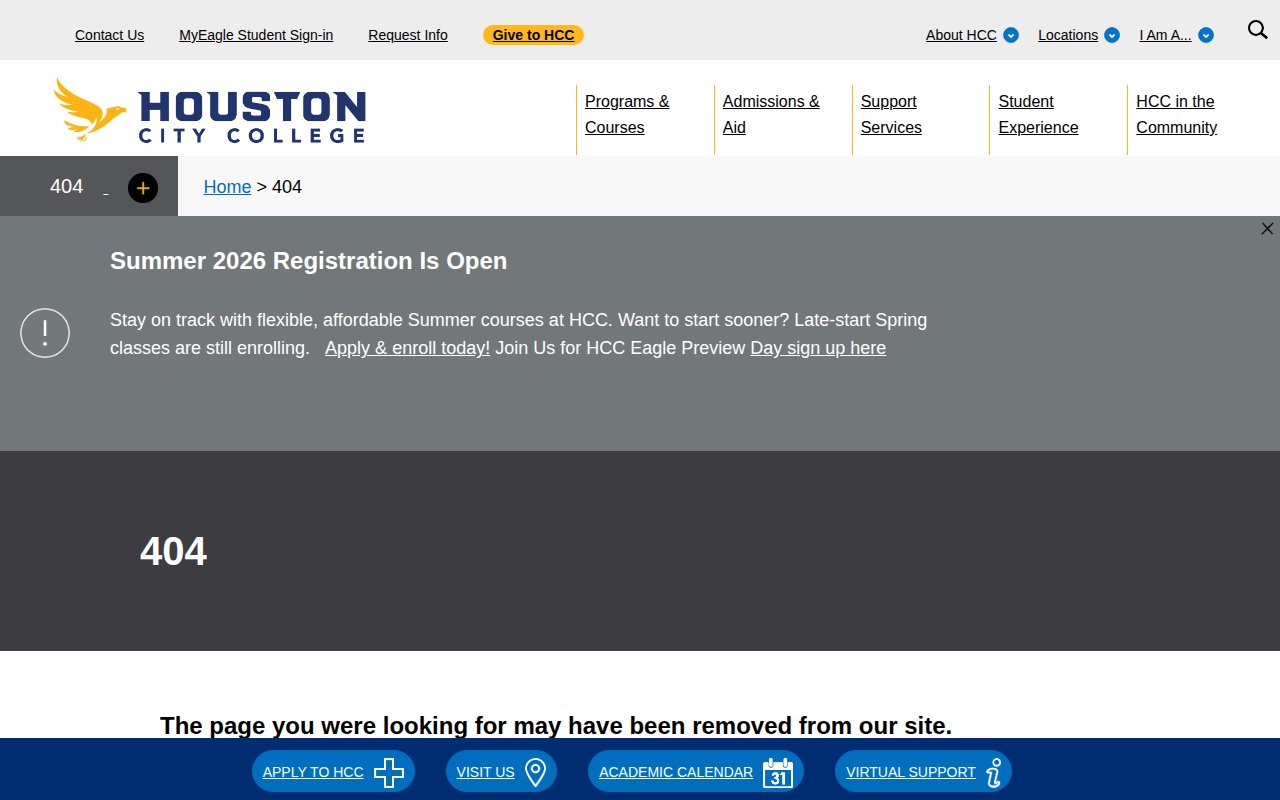Click the Home breadcrumb link
Viewport: 1280px width, 800px height.
pos(227,187)
